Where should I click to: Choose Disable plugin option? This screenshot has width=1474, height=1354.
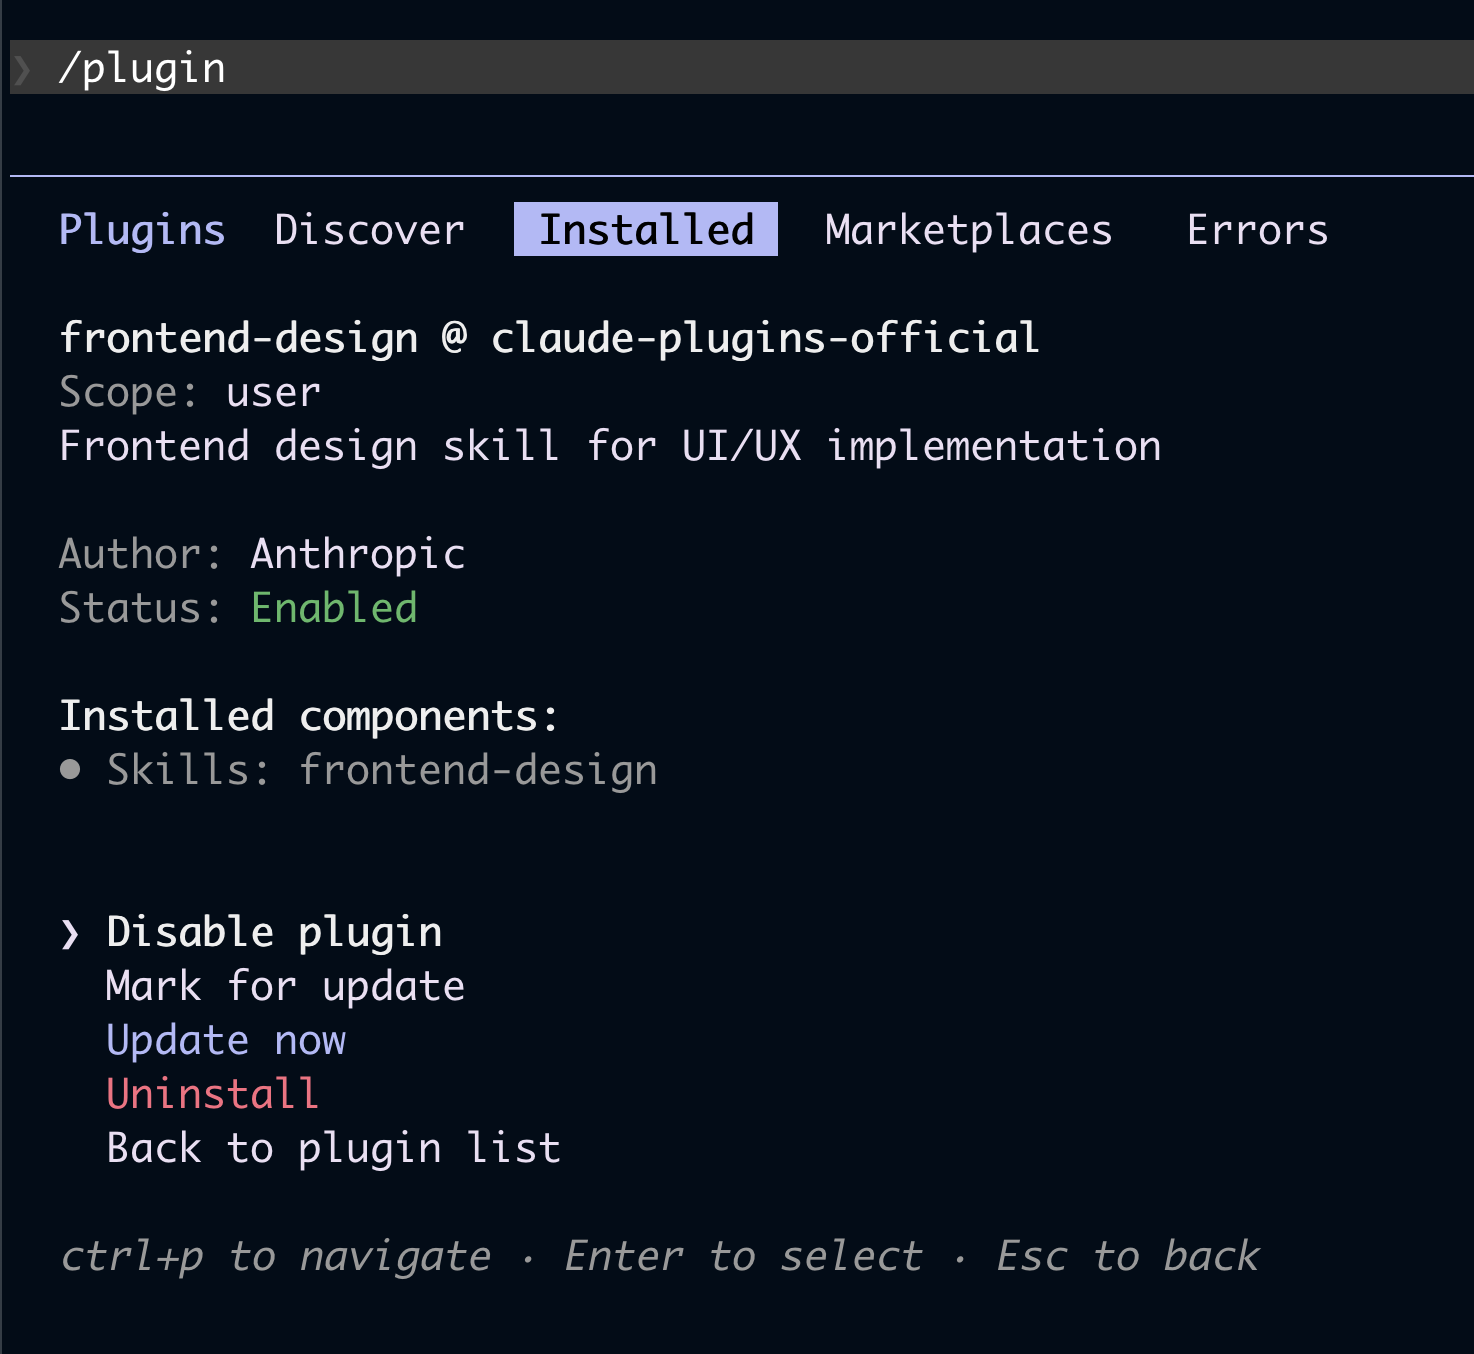tap(274, 932)
